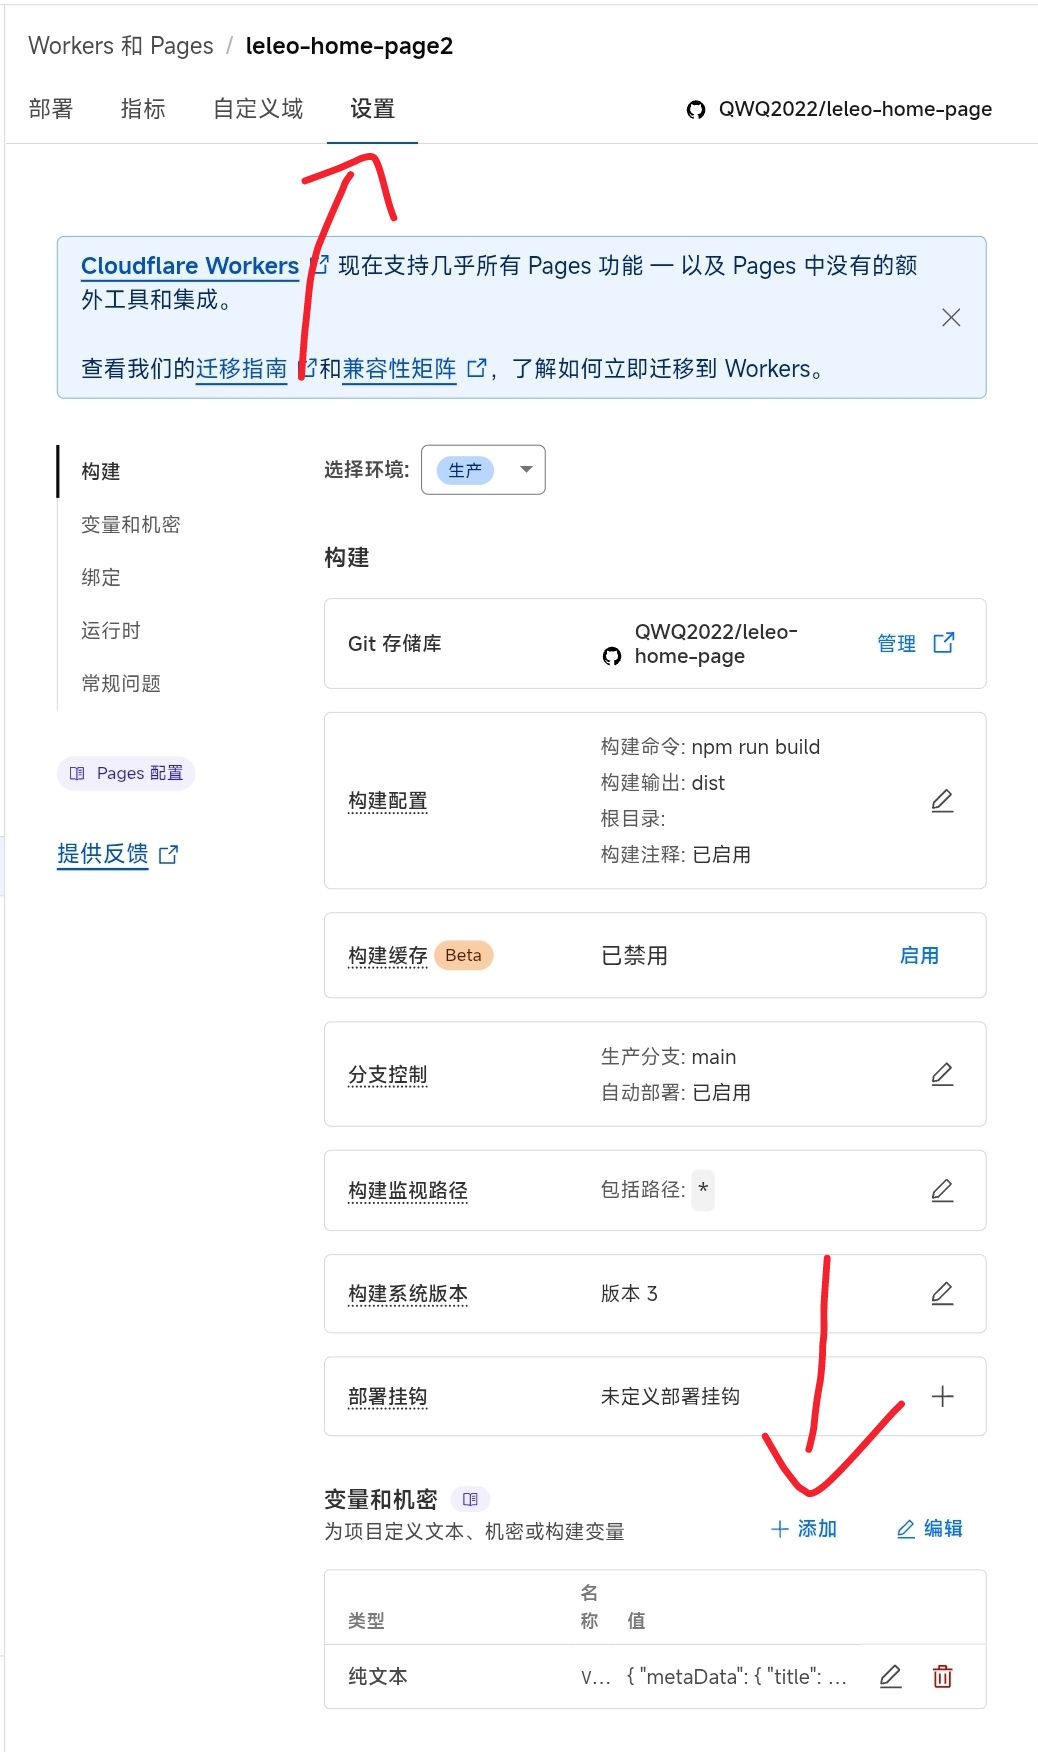Image resolution: width=1038 pixels, height=1752 pixels.
Task: Open QWQ2022/leleo-home-page GitHub repo link in header
Action: (x=855, y=109)
